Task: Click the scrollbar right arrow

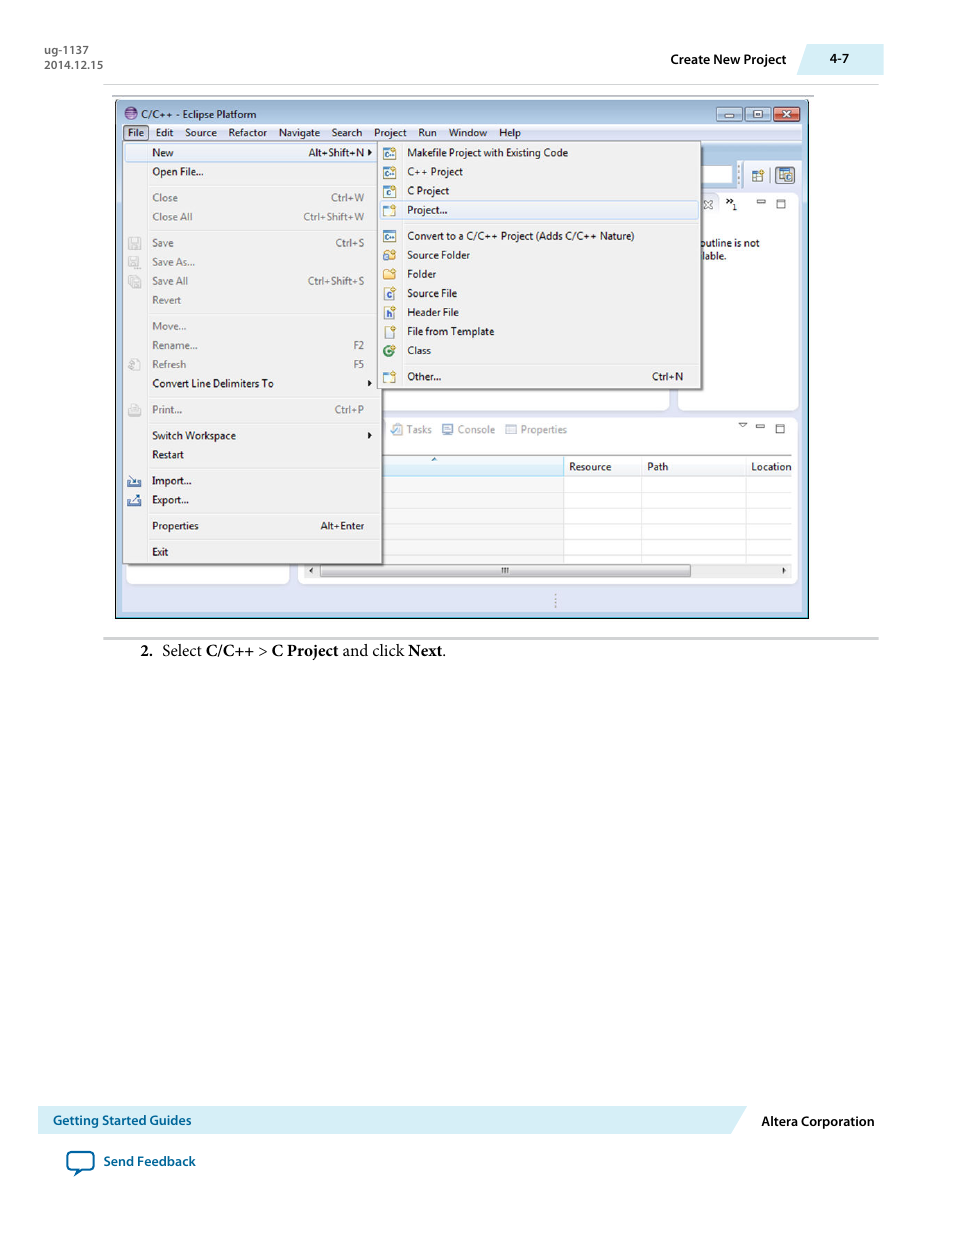Action: [783, 571]
